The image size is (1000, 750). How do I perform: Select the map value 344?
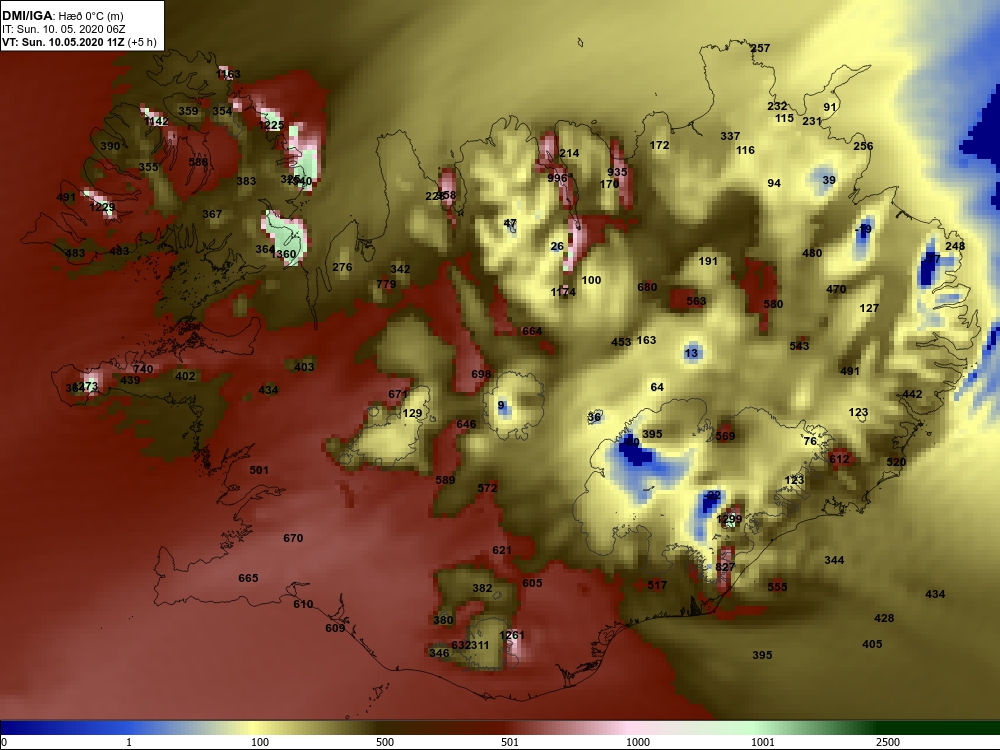click(x=834, y=560)
